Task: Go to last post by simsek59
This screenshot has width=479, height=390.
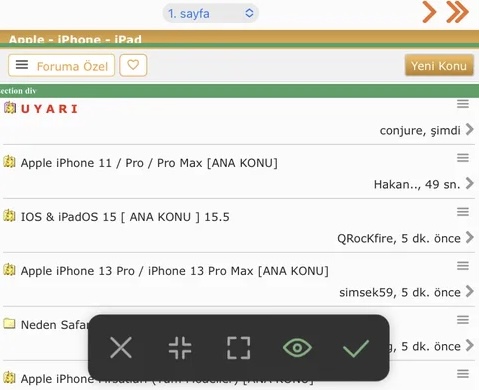Action: 470,291
